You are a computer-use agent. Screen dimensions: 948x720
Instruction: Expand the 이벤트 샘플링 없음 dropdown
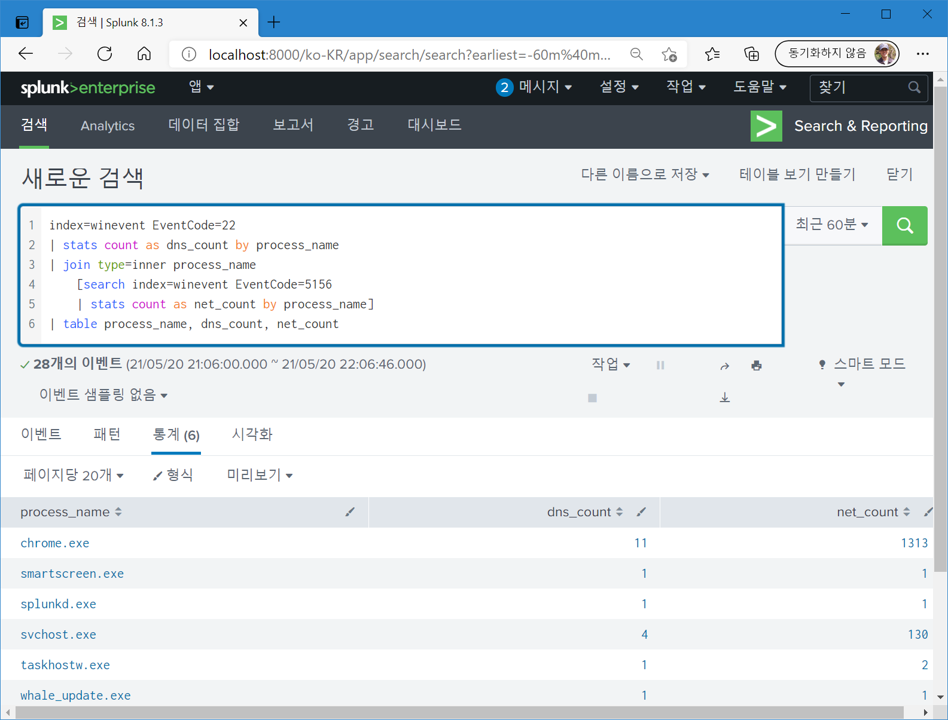point(100,394)
